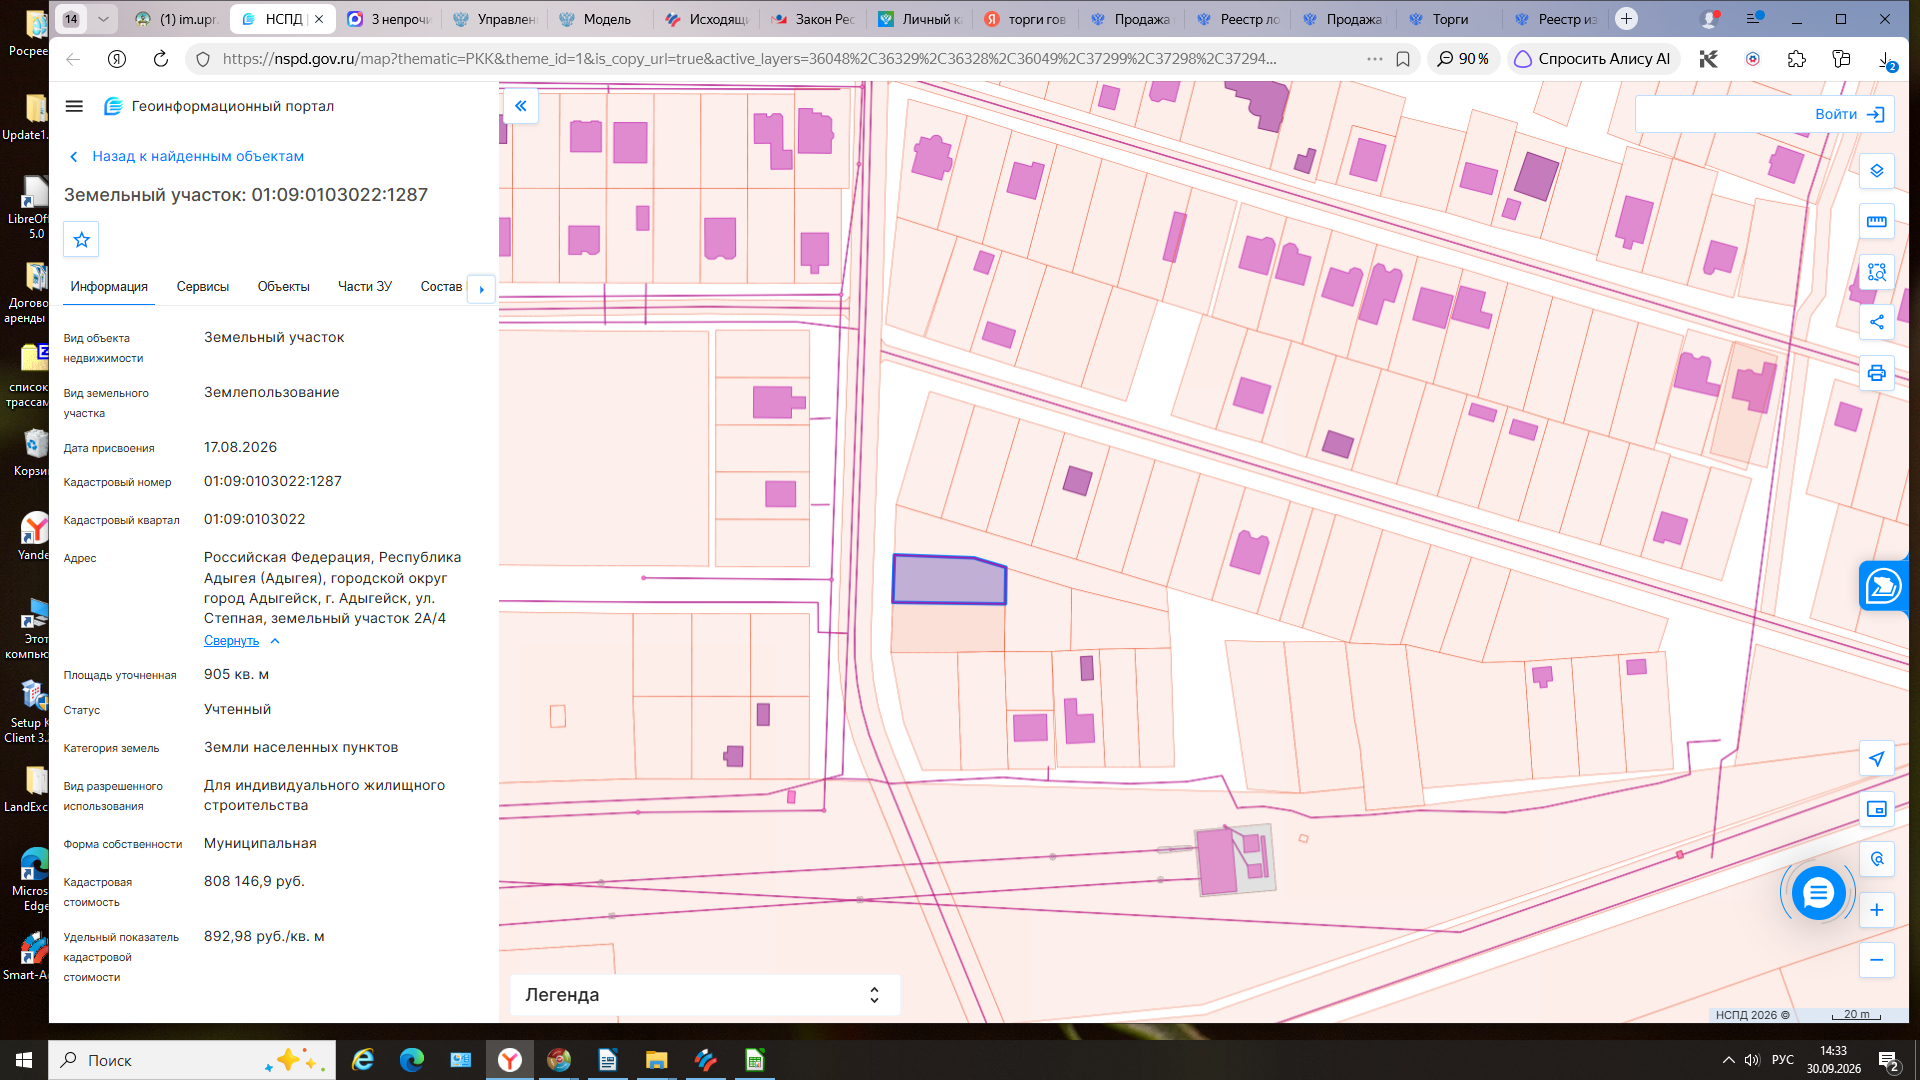Open the map layers icon
This screenshot has width=1920, height=1080.
(x=1877, y=171)
